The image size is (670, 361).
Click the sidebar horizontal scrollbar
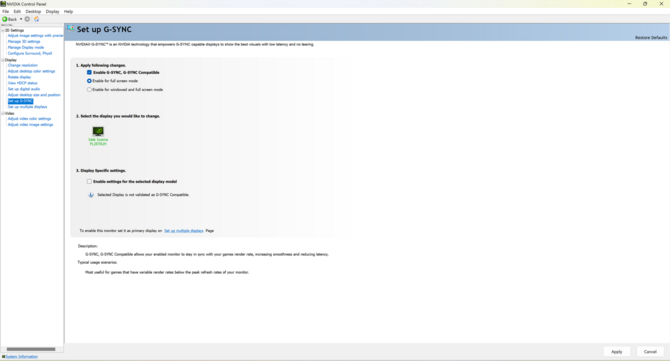(31, 349)
